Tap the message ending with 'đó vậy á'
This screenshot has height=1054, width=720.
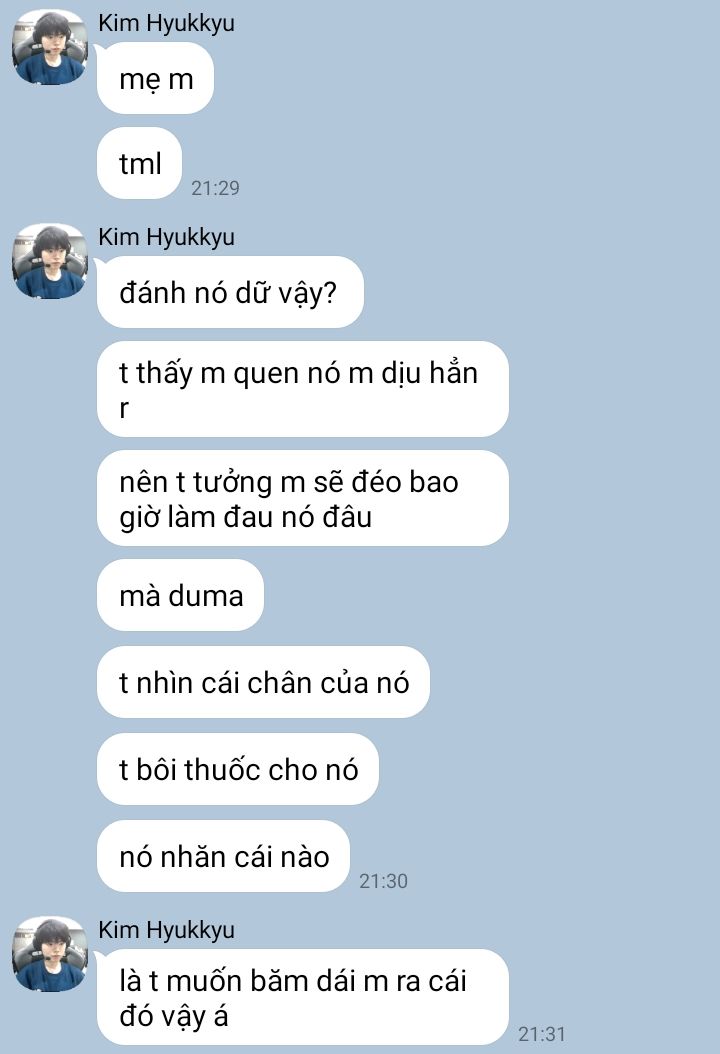(303, 998)
